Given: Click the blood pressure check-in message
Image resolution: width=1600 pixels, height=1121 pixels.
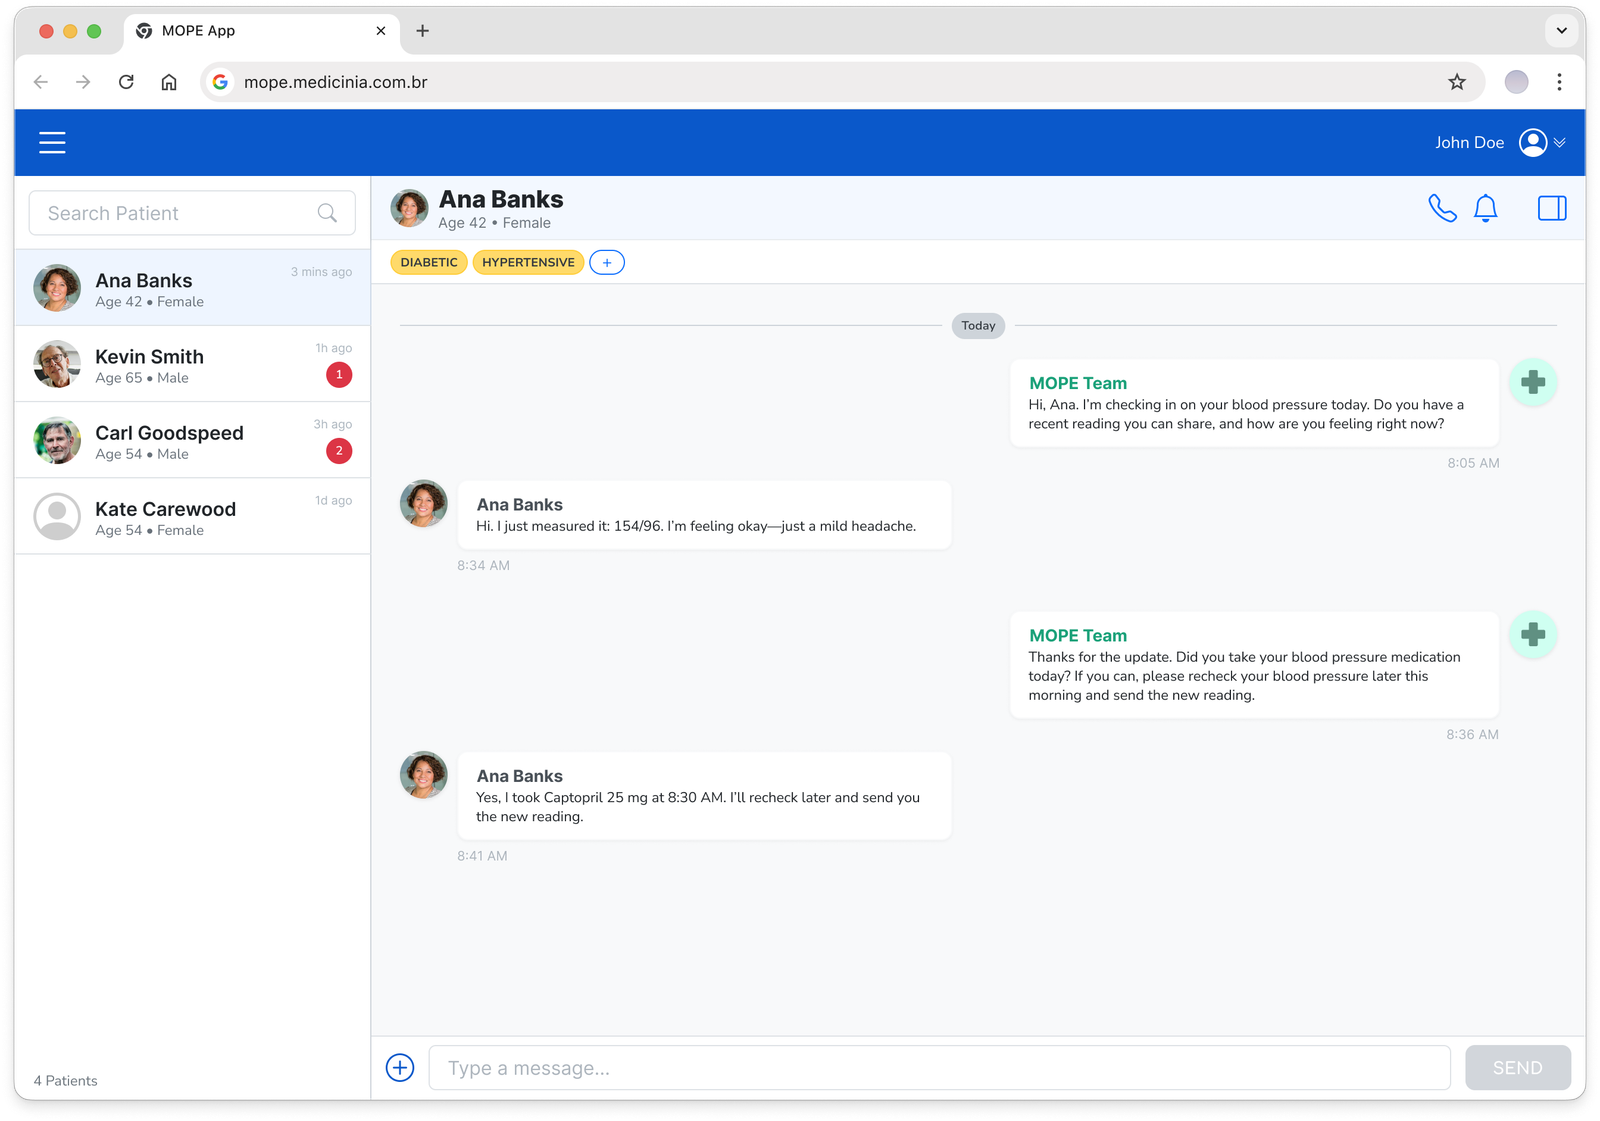Looking at the screenshot, I should (1254, 403).
